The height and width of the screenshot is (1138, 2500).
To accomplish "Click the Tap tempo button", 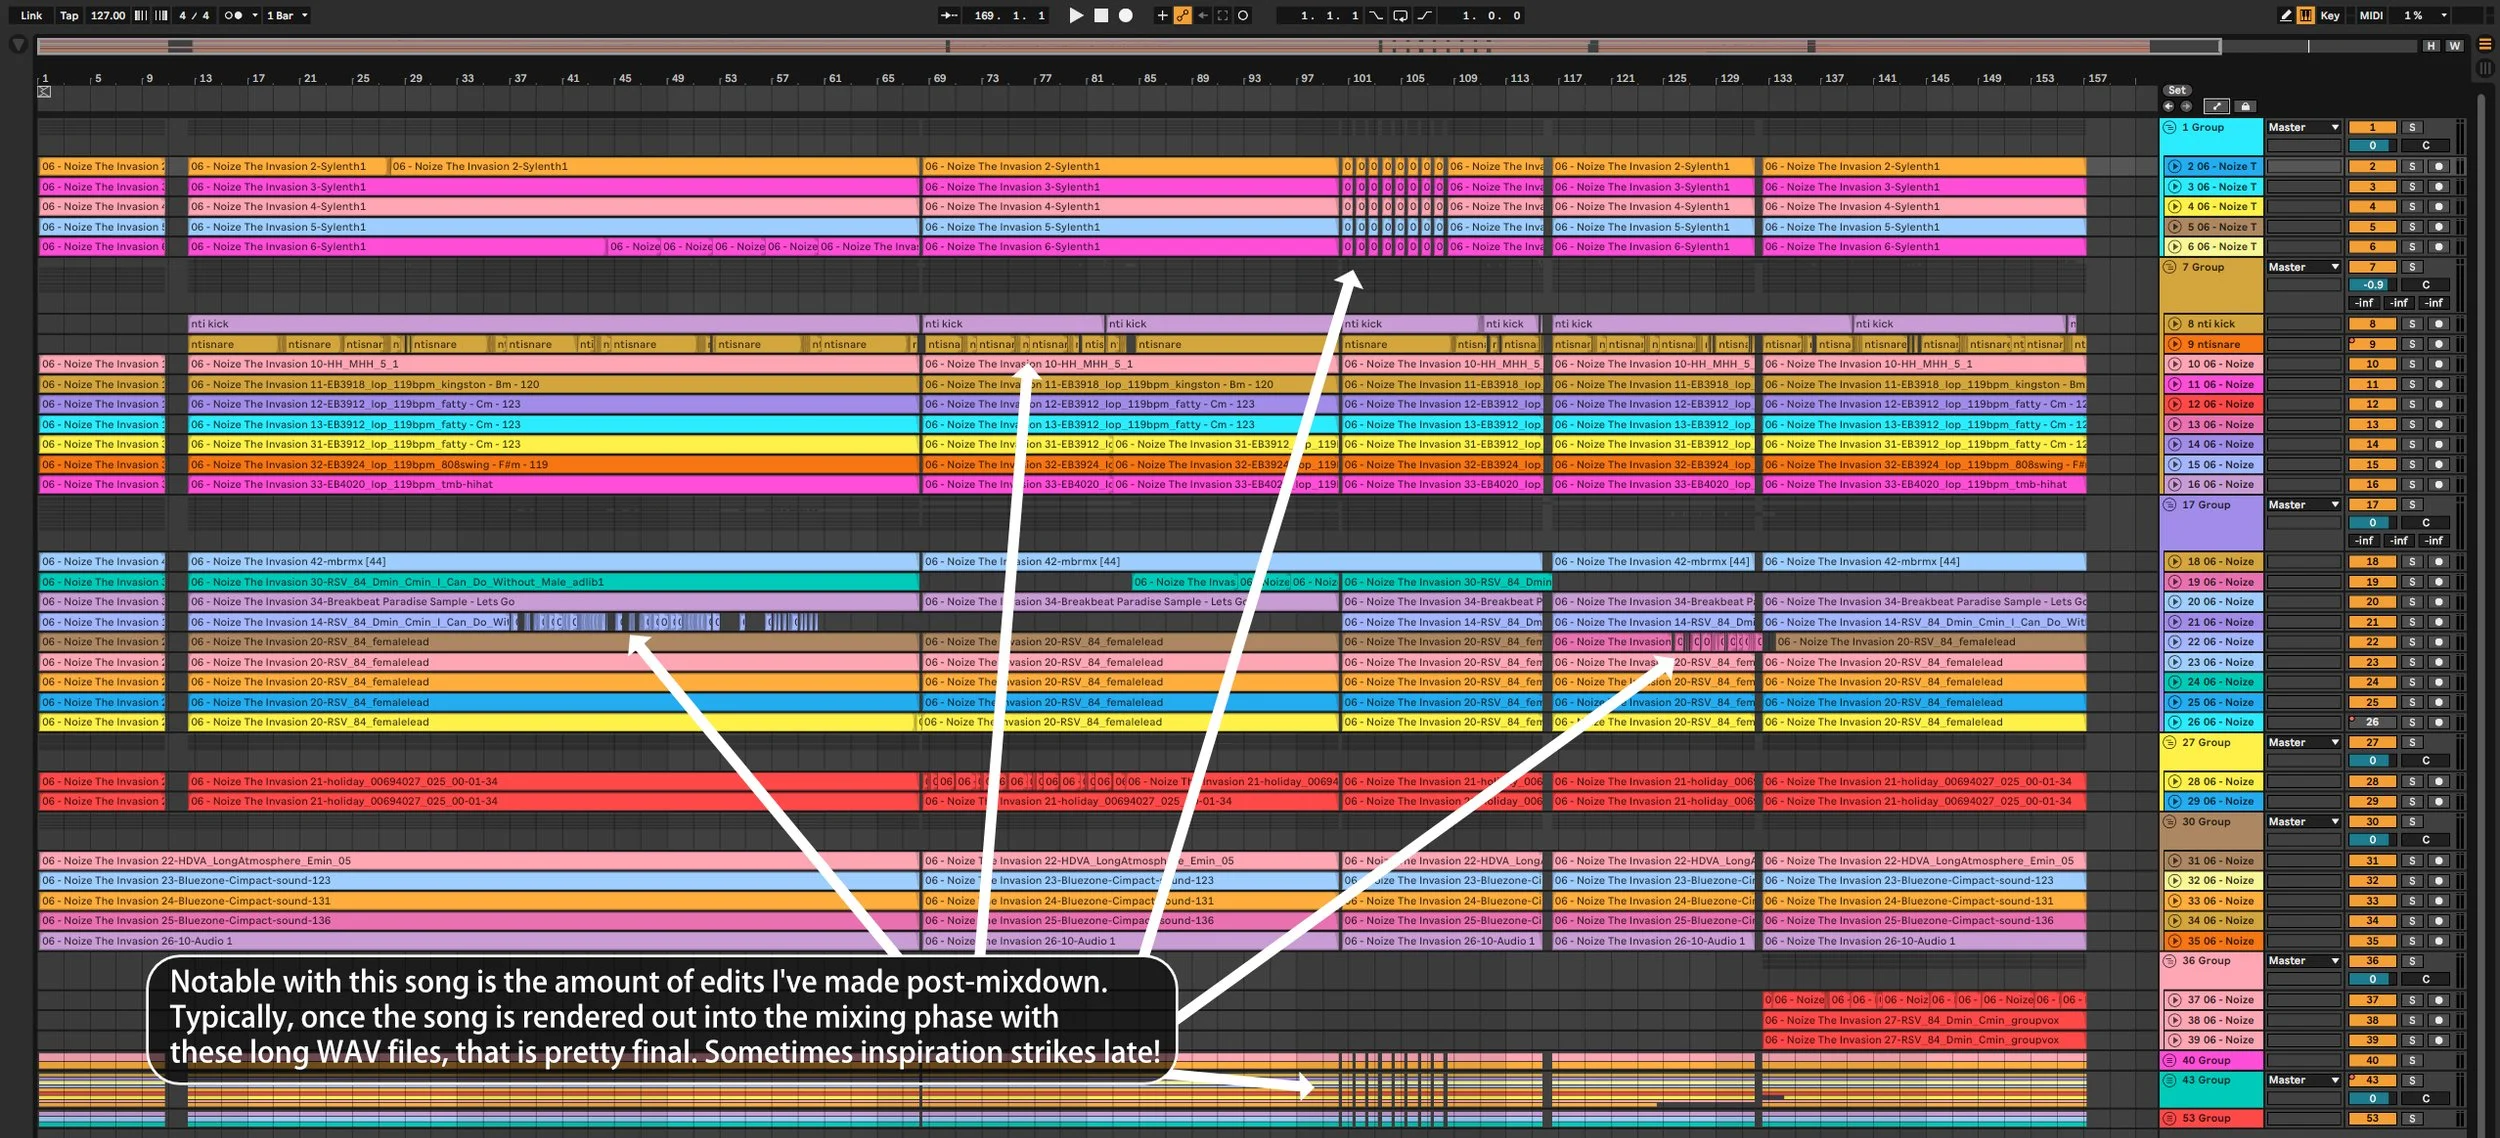I will pyautogui.click(x=68, y=15).
